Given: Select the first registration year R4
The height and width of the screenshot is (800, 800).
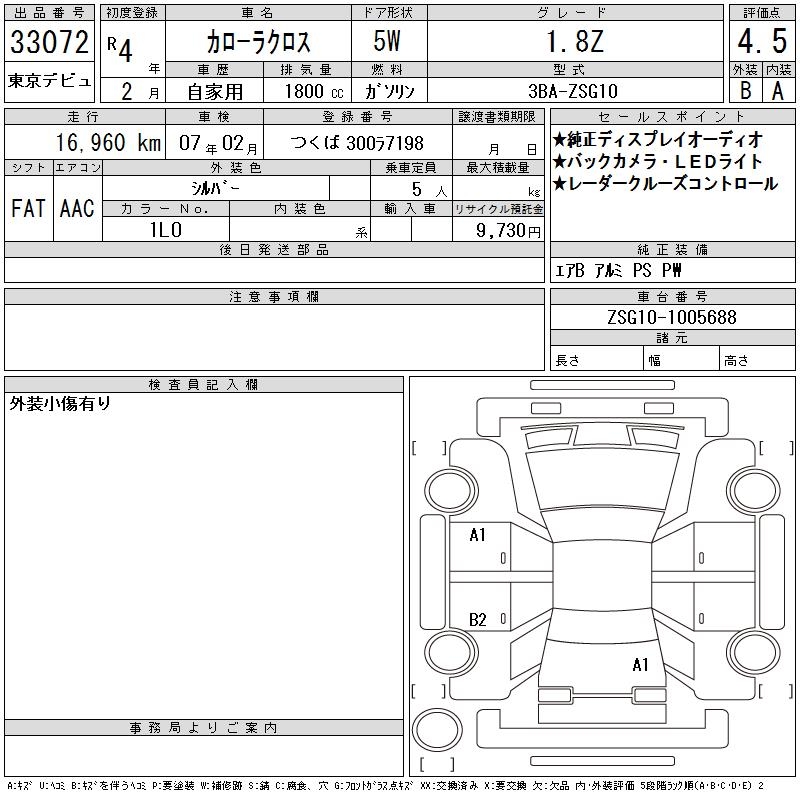Looking at the screenshot, I should click(120, 49).
